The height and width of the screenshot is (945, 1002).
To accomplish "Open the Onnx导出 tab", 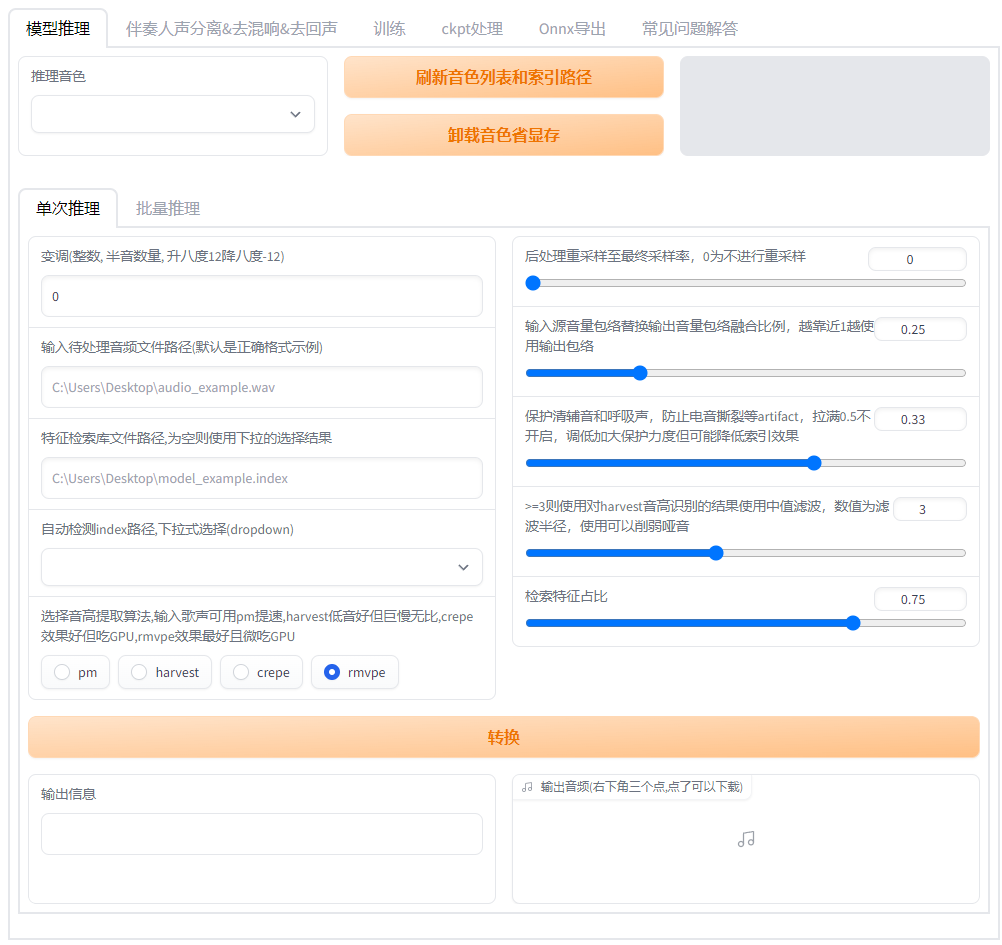I will point(572,29).
